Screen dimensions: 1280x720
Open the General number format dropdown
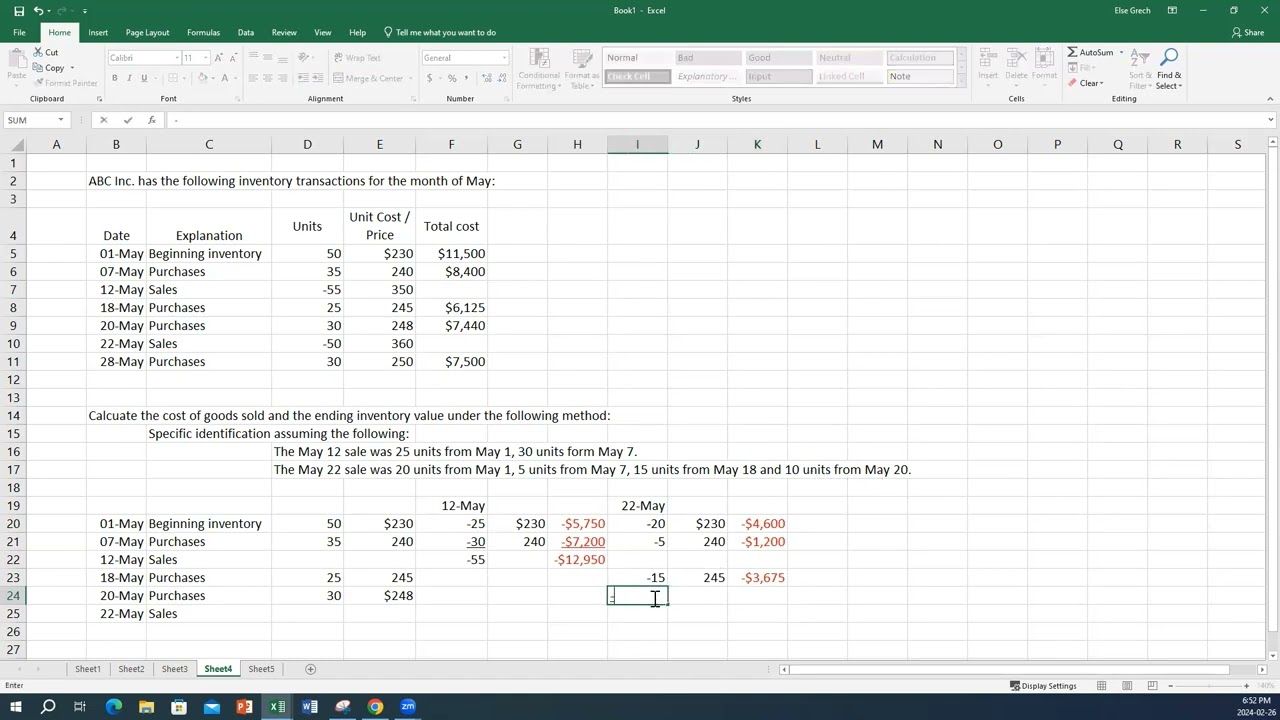503,58
